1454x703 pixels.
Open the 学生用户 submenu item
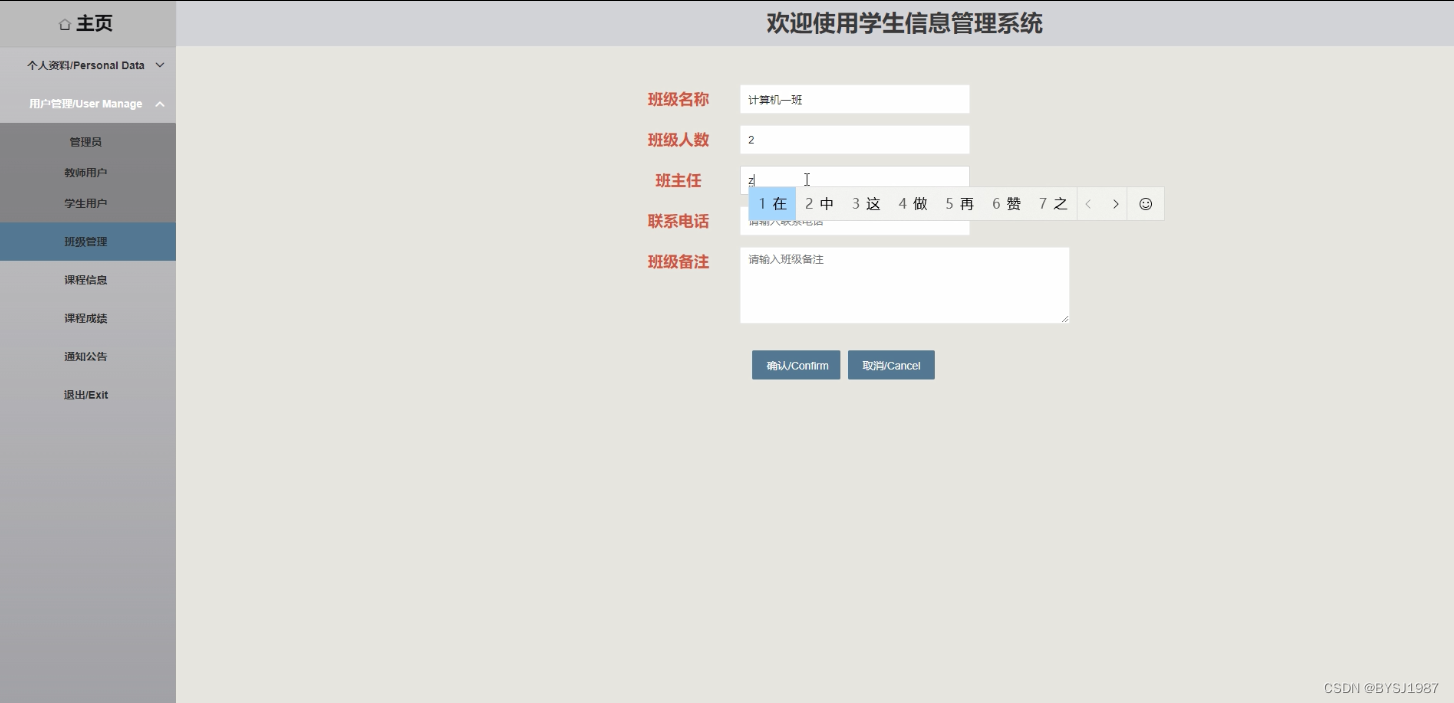pos(86,204)
